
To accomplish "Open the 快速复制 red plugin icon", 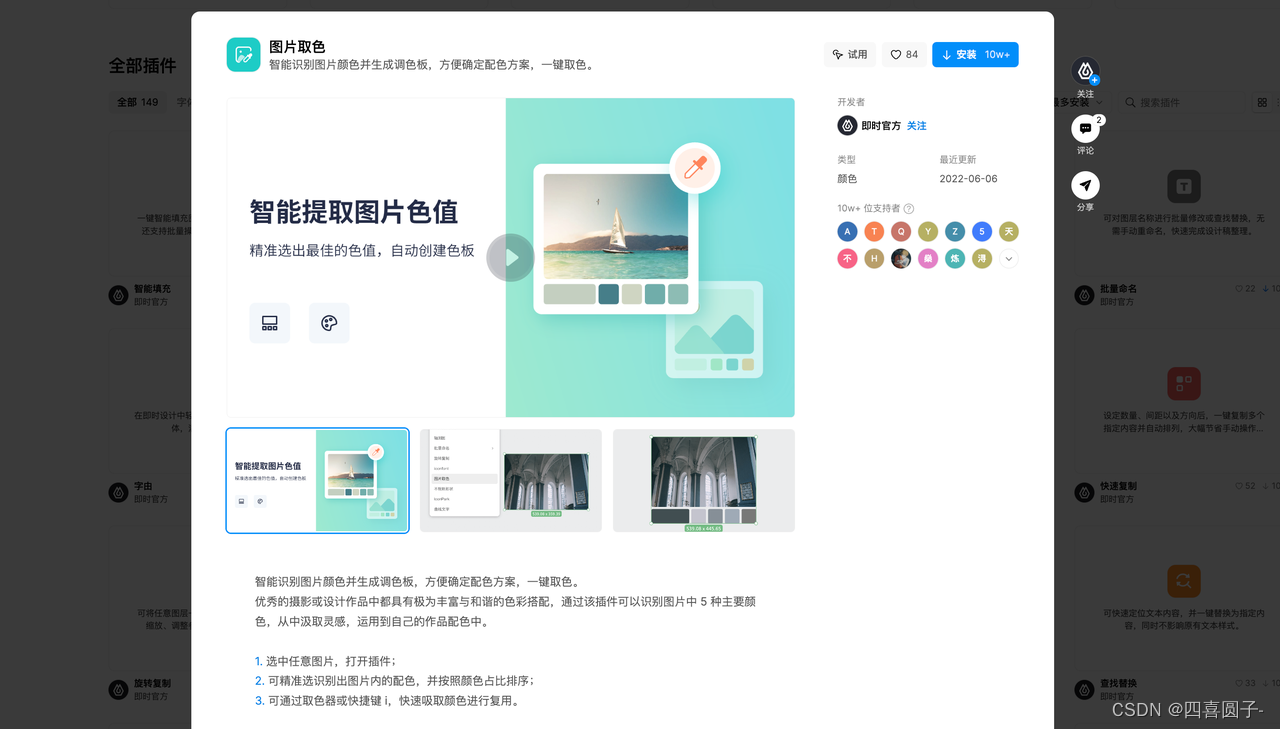I will click(x=1184, y=383).
